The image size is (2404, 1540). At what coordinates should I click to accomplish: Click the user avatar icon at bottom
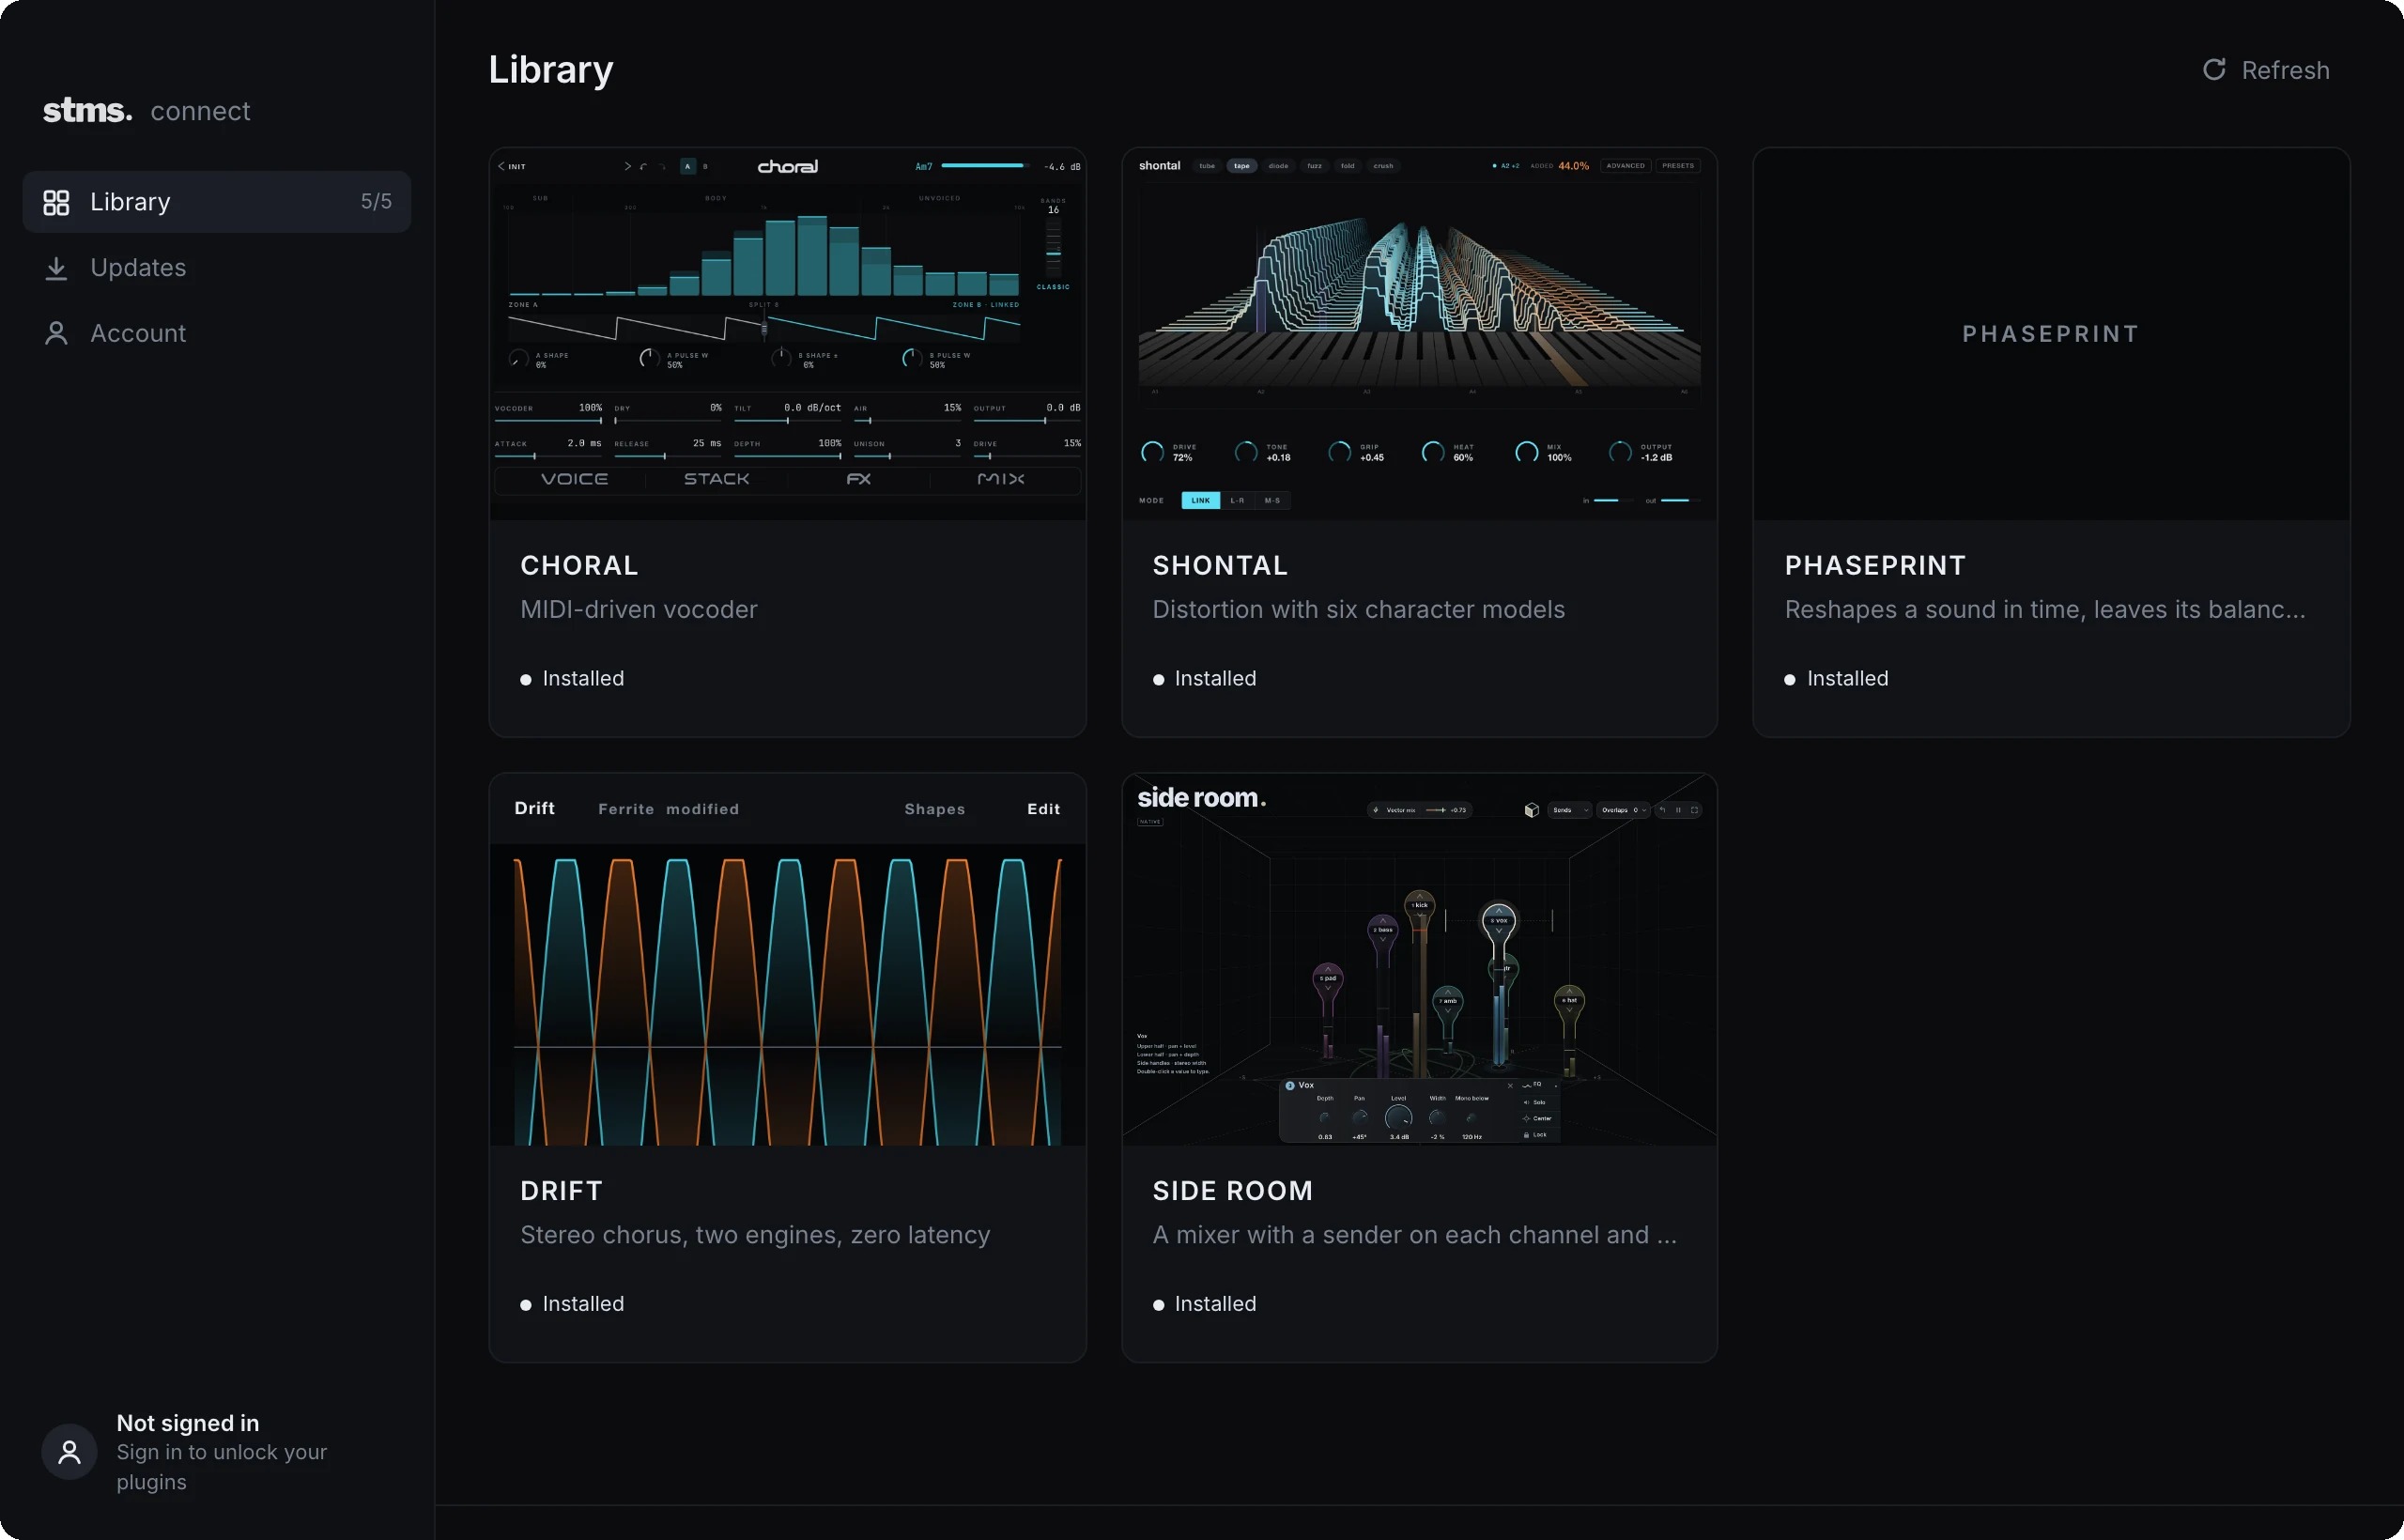(69, 1451)
